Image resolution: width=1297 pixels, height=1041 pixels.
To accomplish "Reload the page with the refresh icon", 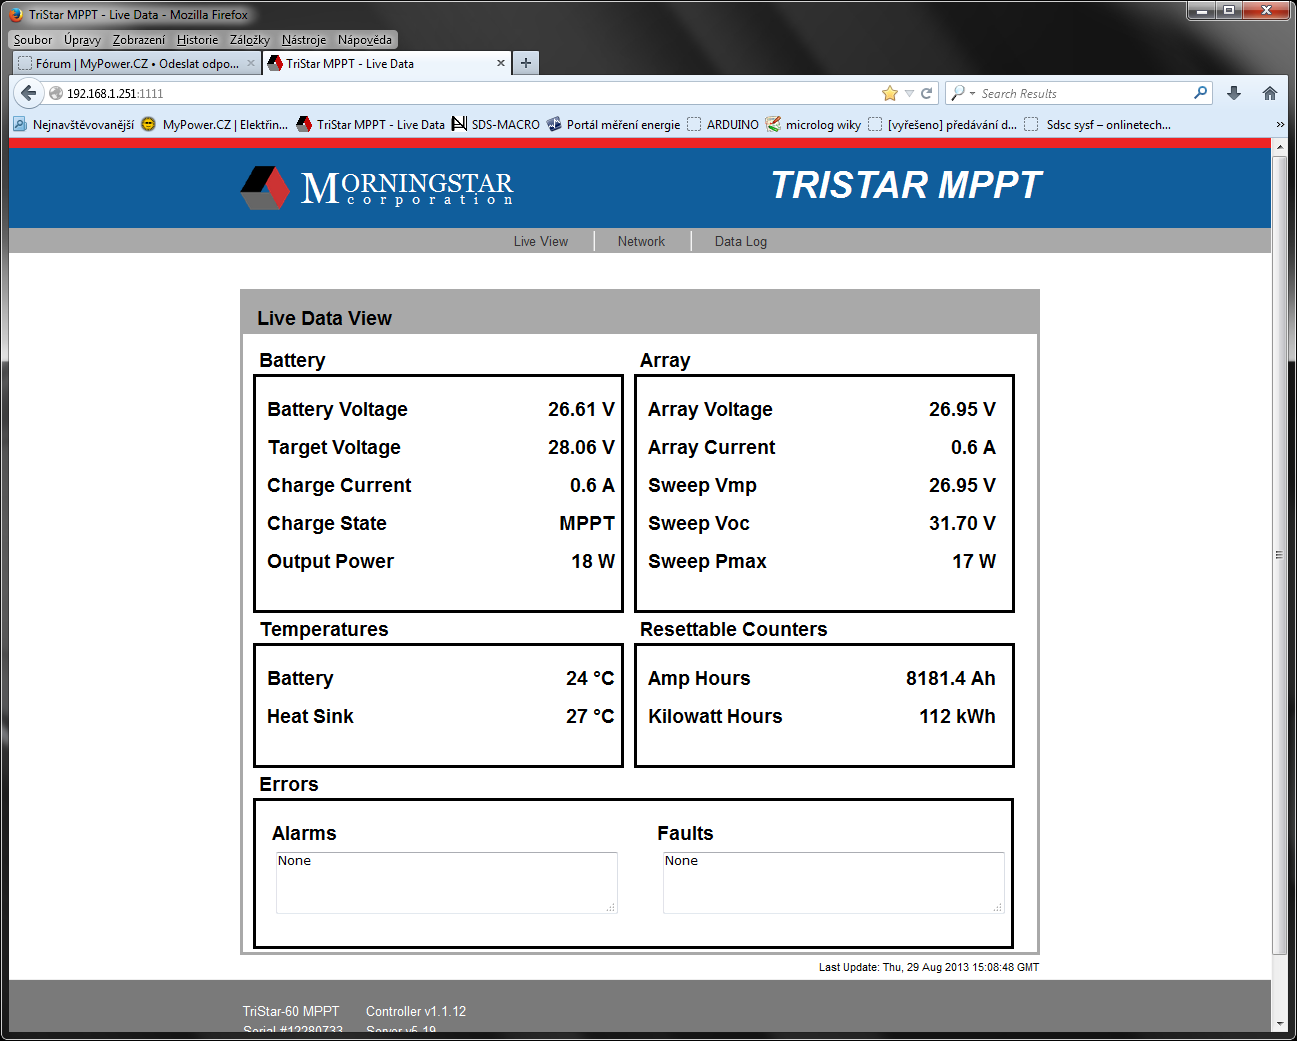I will point(927,93).
